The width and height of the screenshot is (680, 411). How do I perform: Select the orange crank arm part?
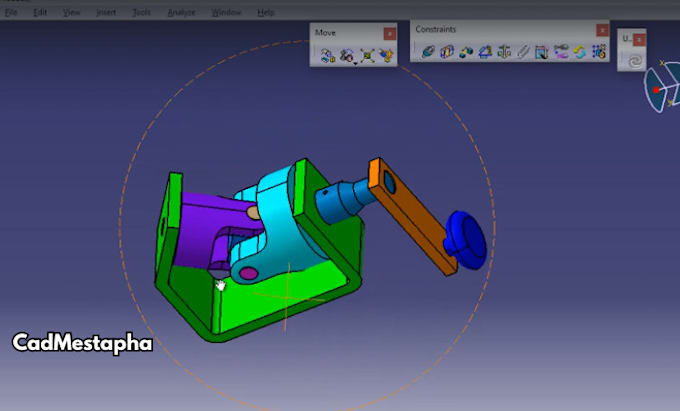(x=416, y=221)
